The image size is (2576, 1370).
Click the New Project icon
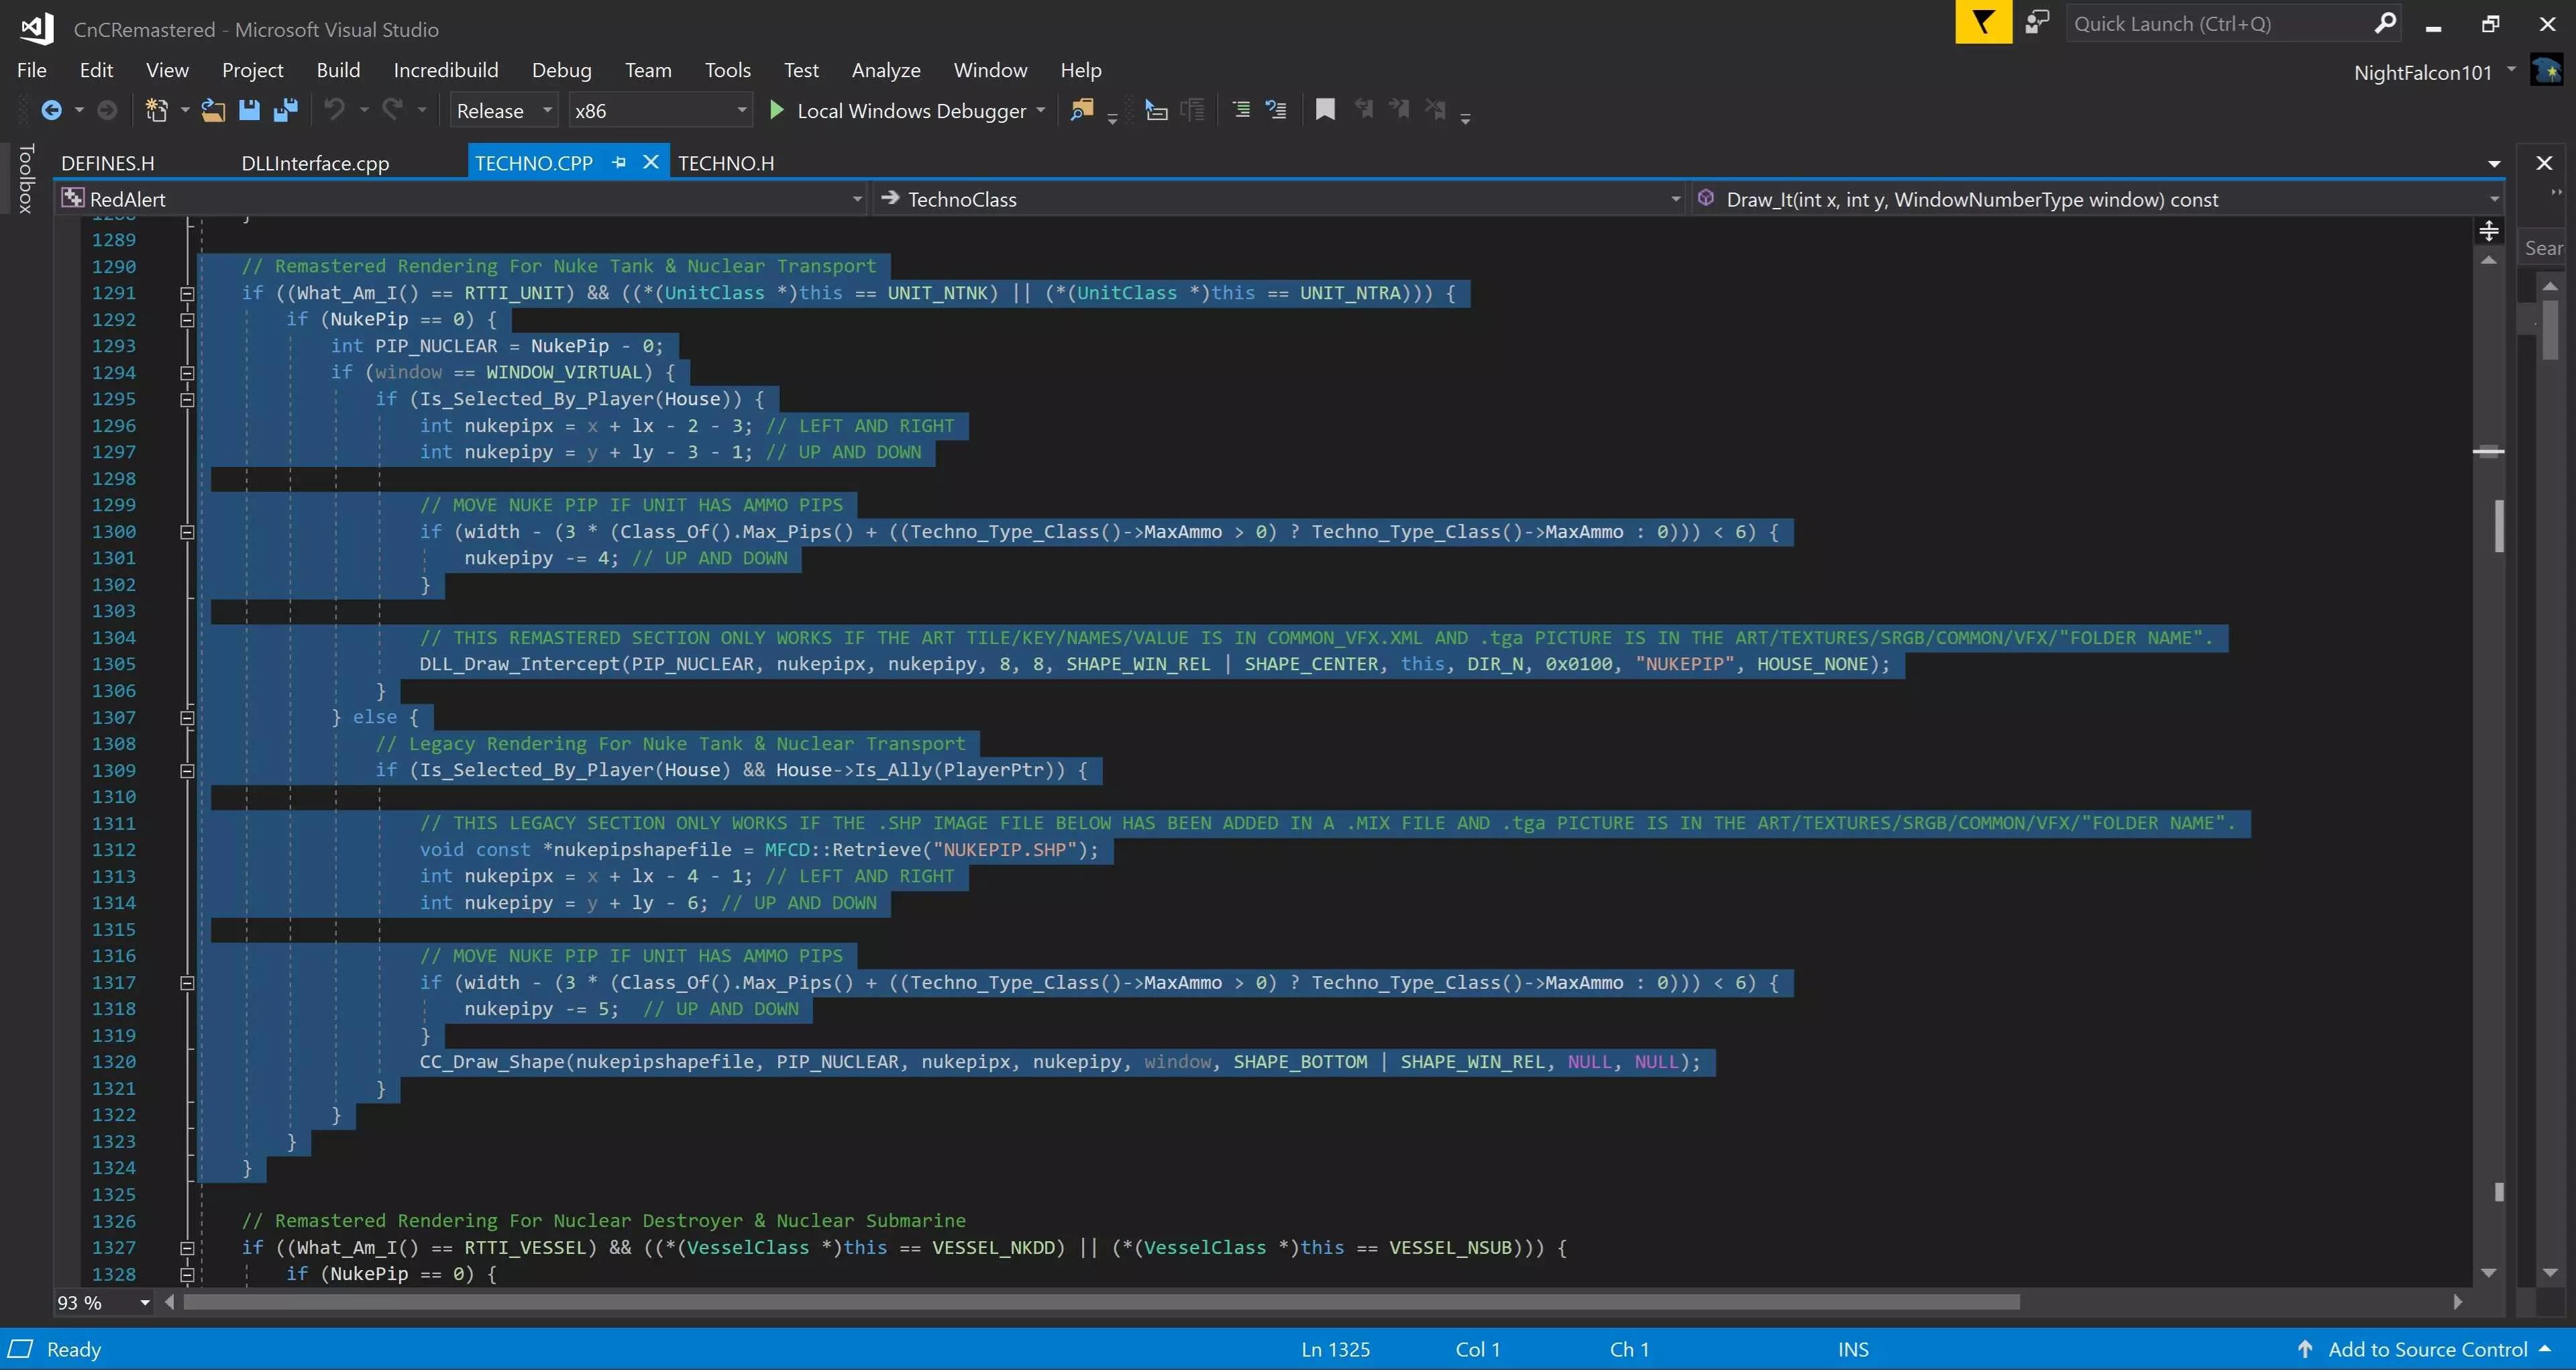click(157, 111)
